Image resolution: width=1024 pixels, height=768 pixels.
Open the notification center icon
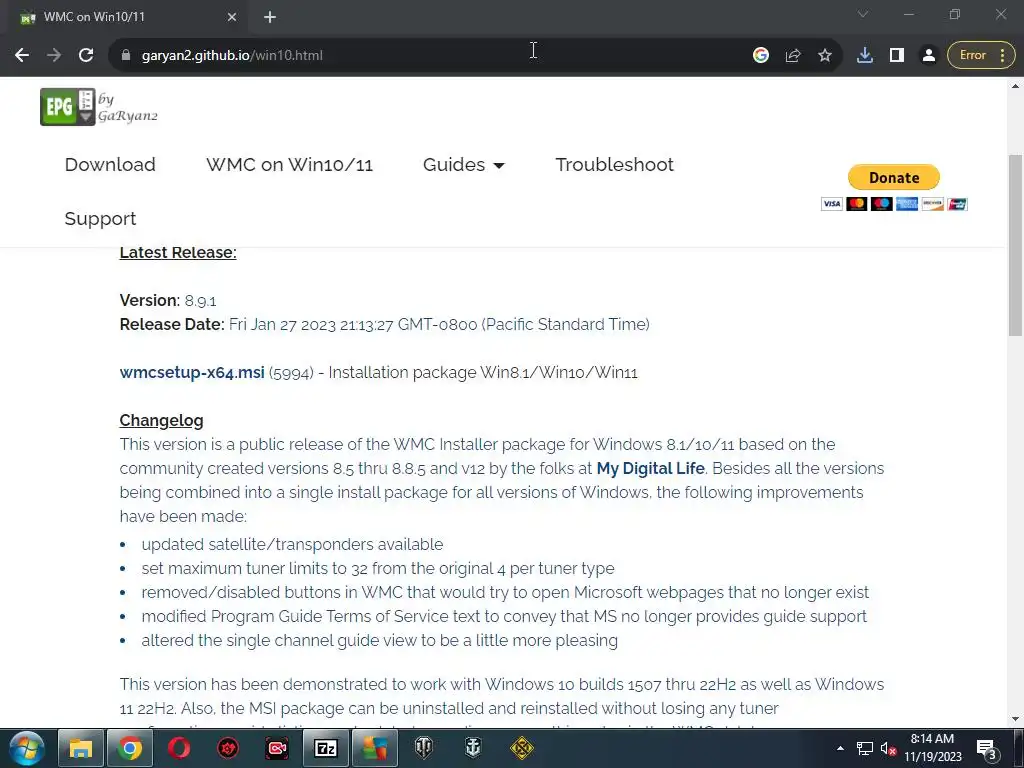987,748
